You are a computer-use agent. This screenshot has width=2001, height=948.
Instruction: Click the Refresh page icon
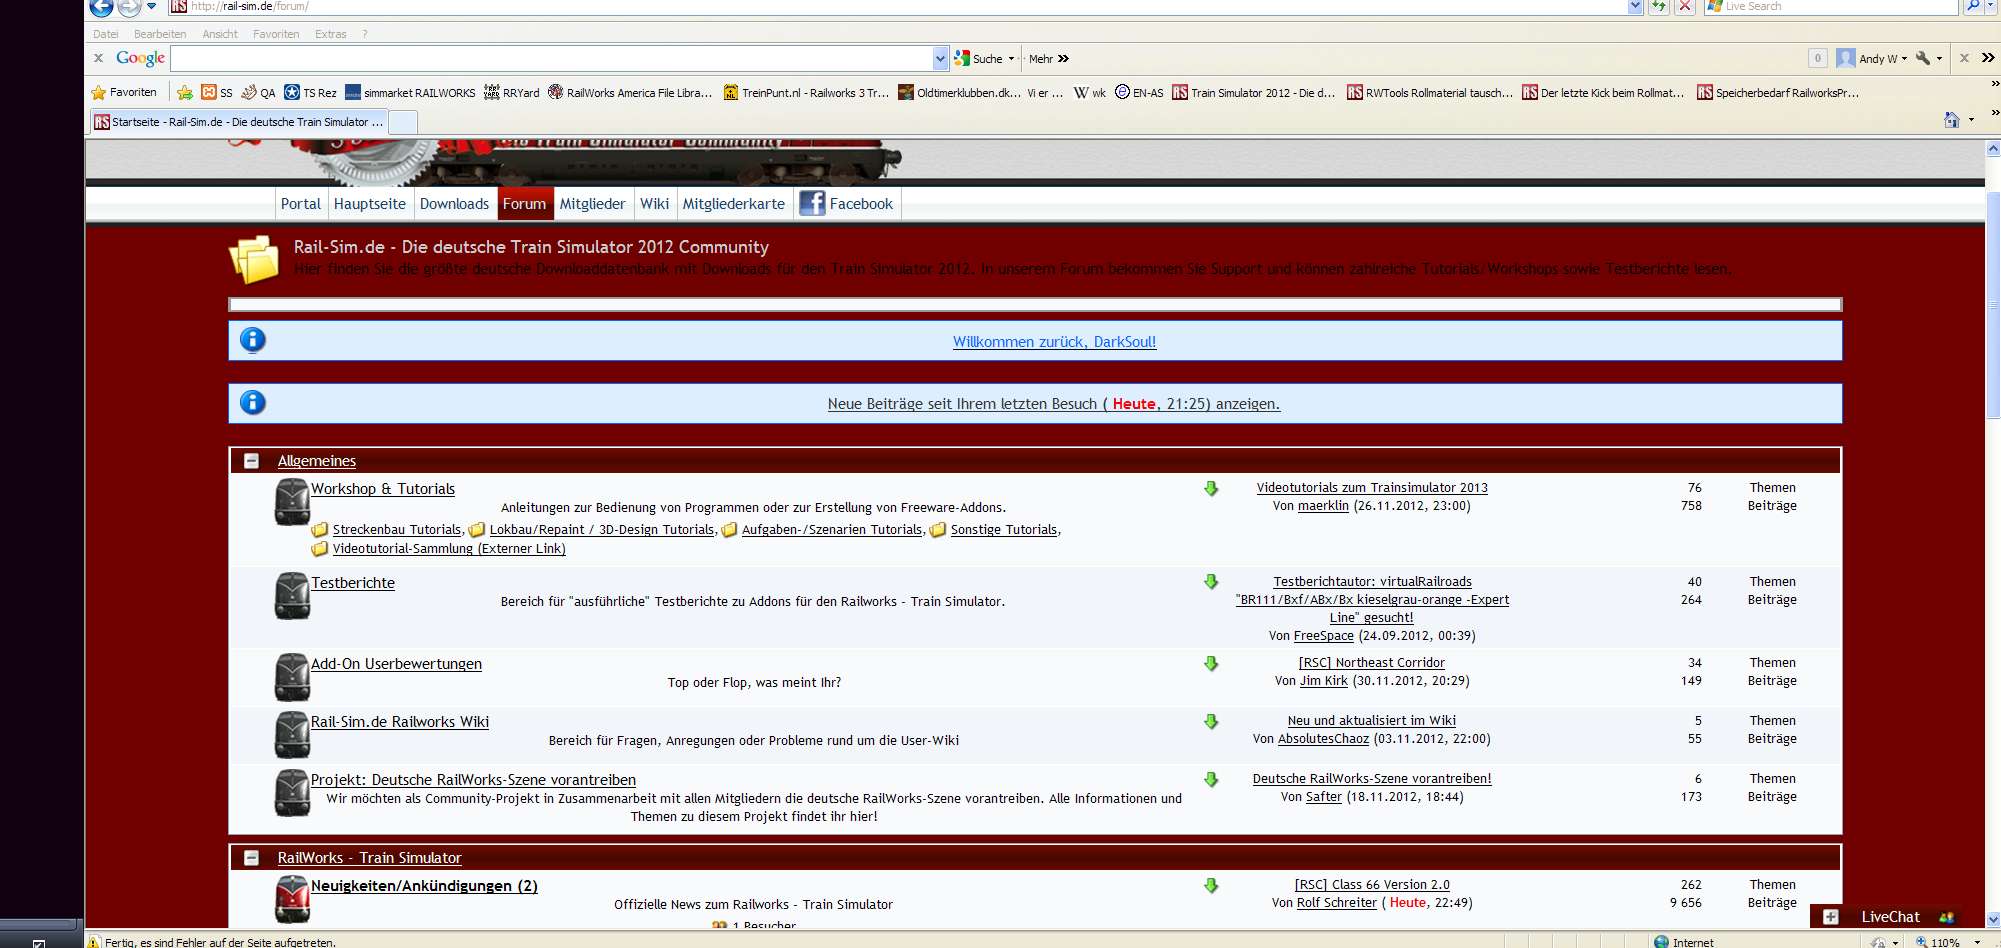(1659, 6)
